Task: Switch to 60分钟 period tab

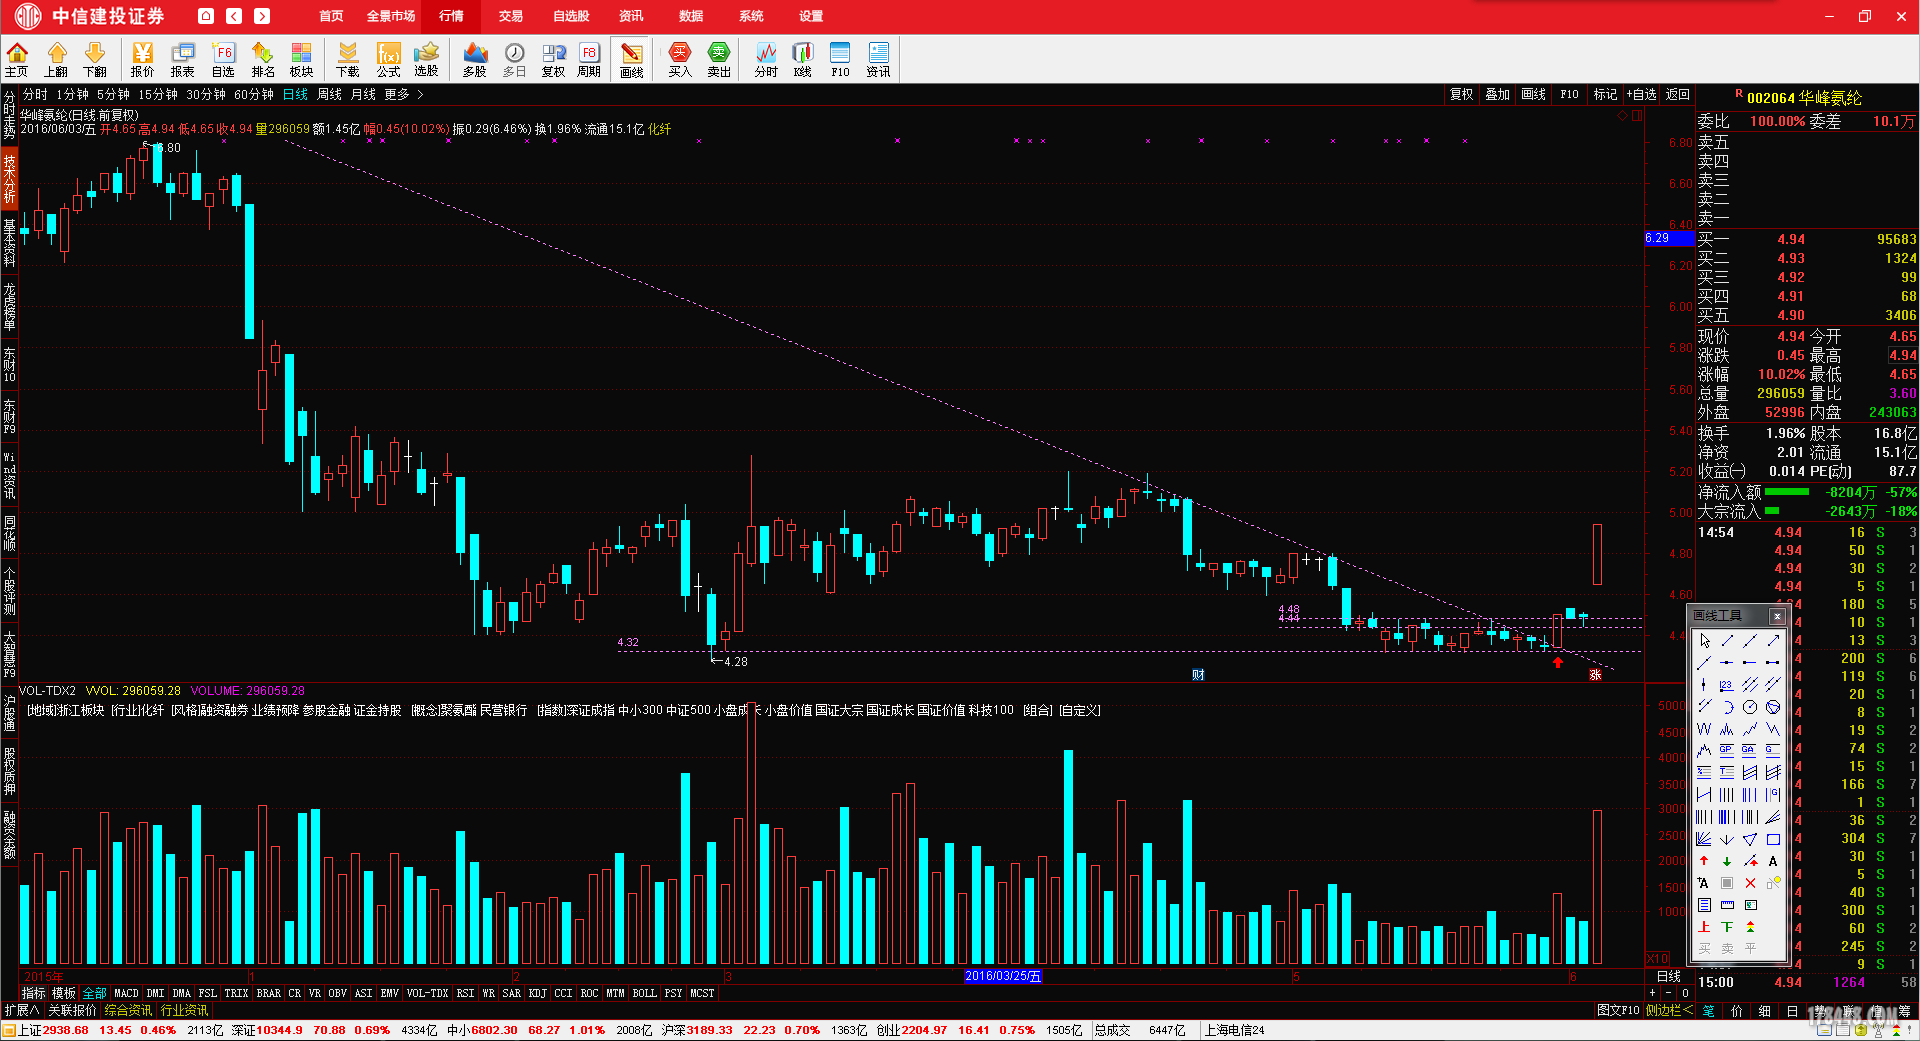Action: (254, 94)
